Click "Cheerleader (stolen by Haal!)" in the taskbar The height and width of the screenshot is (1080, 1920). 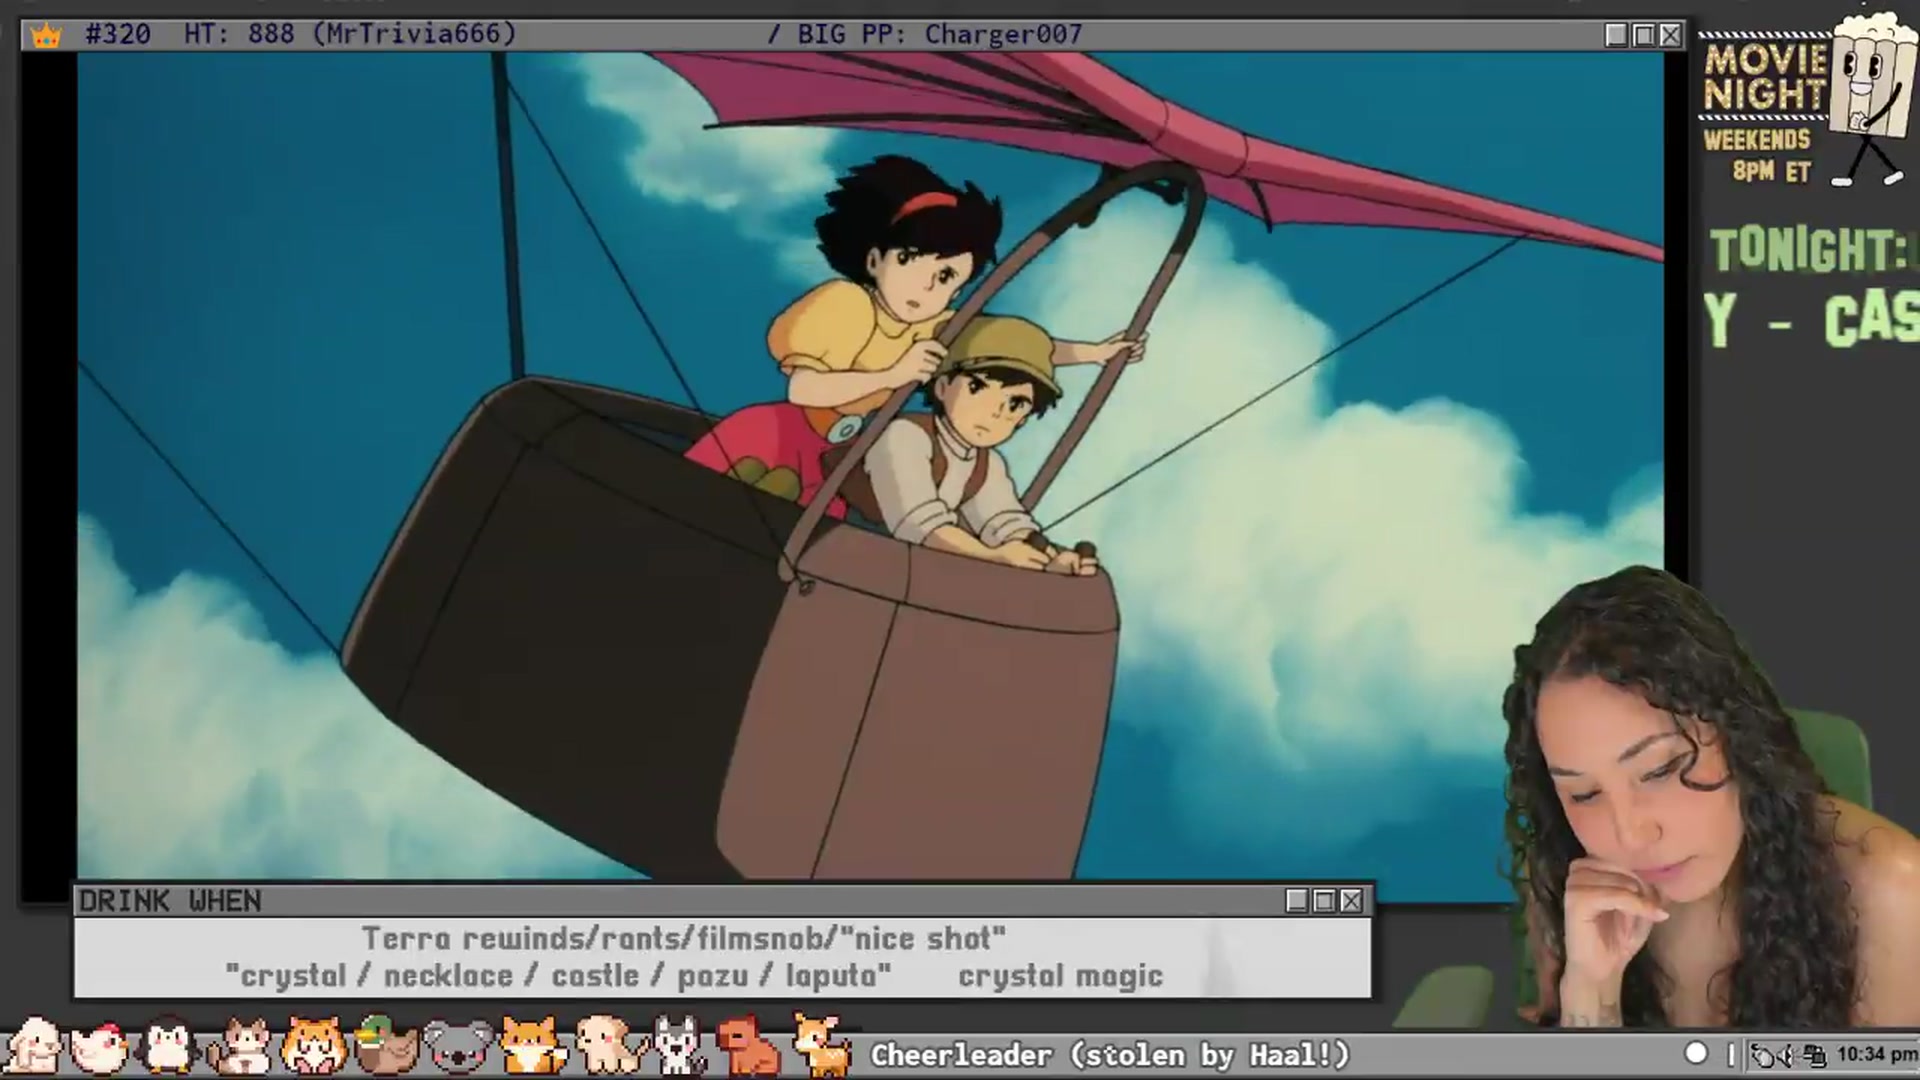pos(1110,1055)
